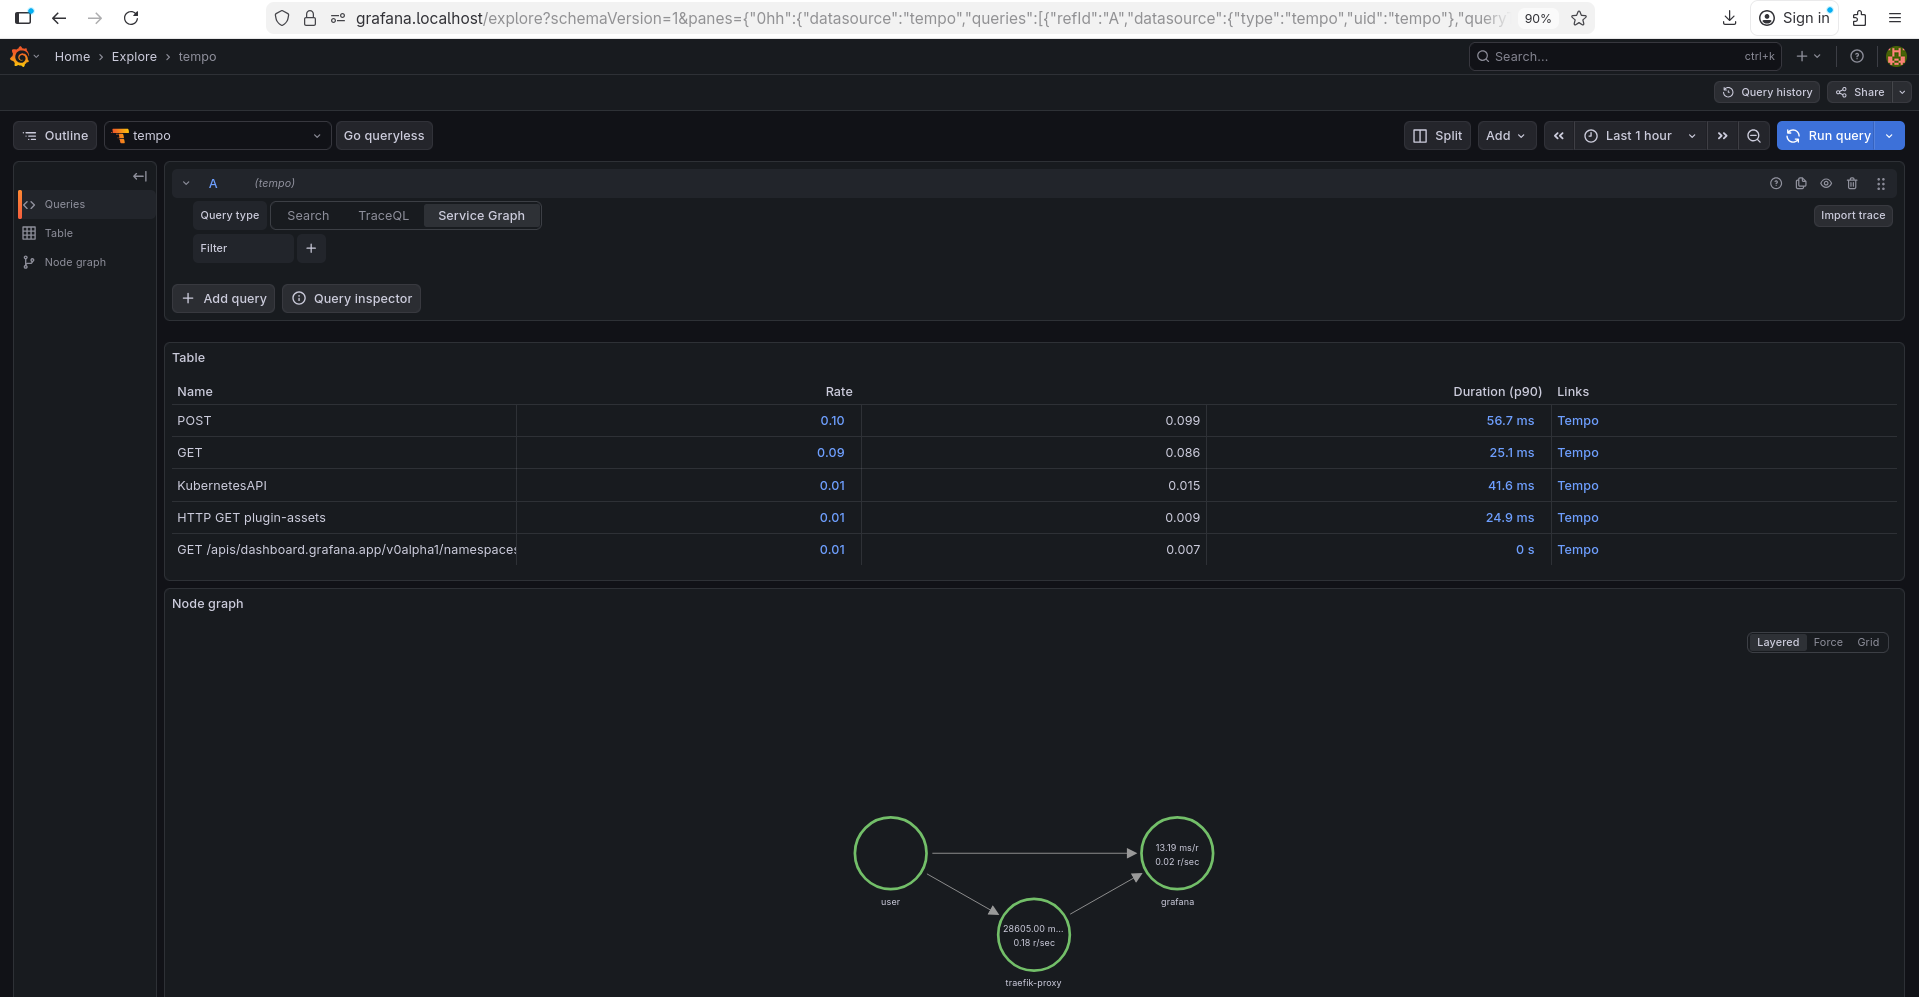Select the user node in graph
The height and width of the screenshot is (997, 1919).
890,854
